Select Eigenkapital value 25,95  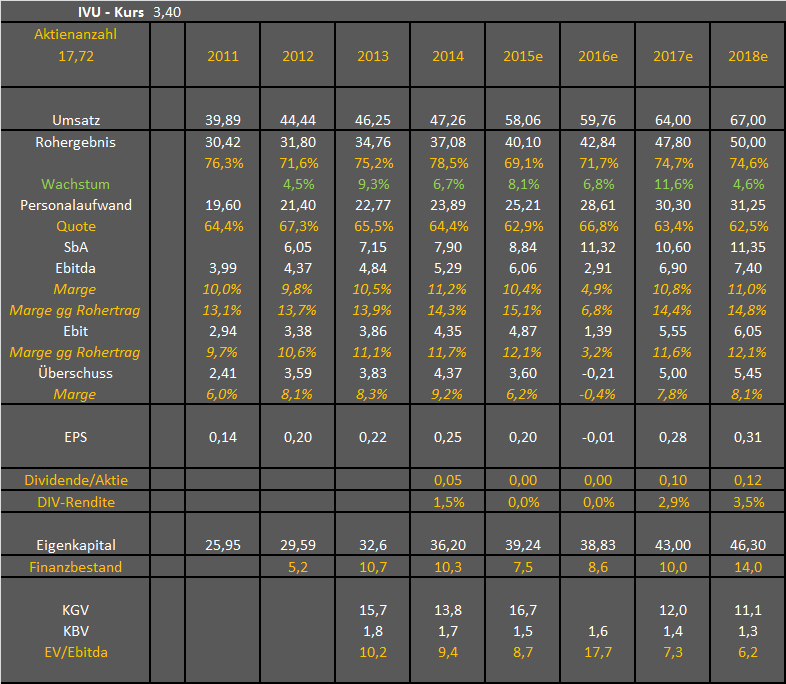[223, 545]
